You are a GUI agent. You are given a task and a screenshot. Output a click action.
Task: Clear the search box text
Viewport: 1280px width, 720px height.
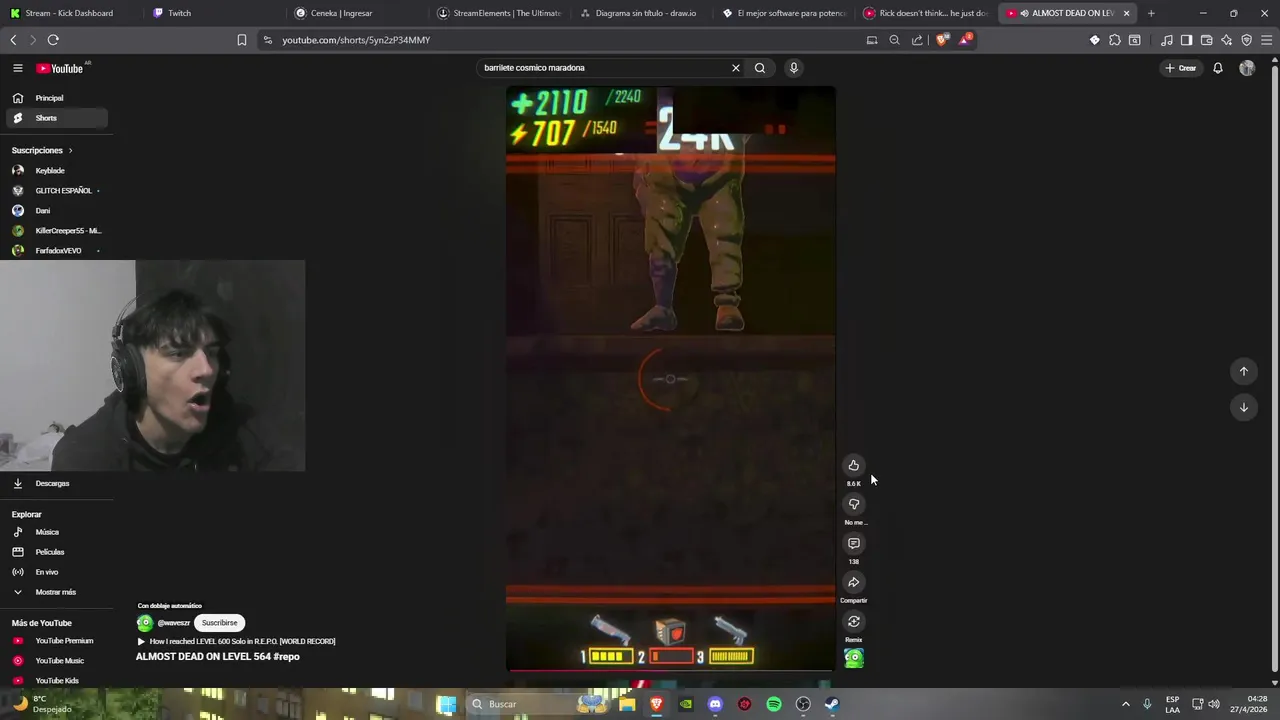point(736,68)
